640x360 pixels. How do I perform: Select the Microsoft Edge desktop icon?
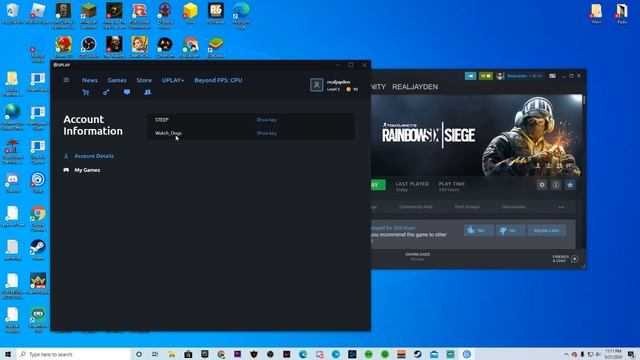[x=241, y=16]
